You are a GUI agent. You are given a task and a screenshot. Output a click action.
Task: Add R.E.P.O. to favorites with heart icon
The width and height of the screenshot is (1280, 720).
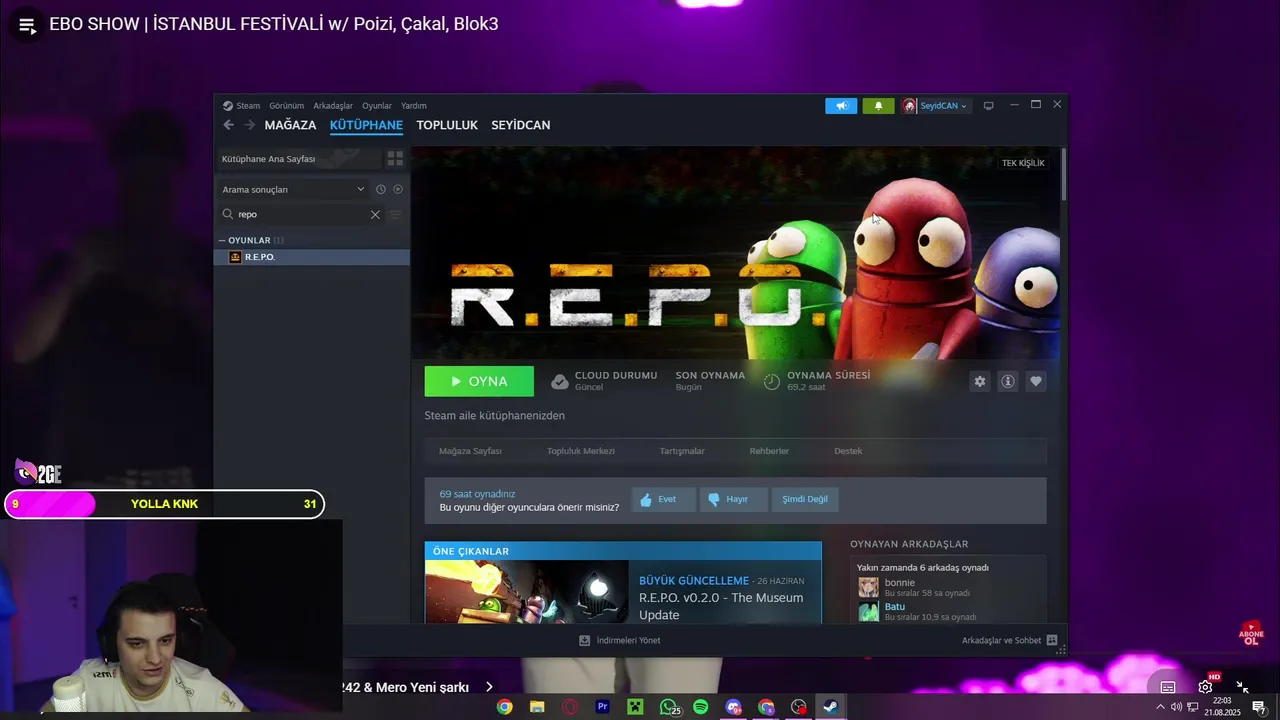(1036, 381)
